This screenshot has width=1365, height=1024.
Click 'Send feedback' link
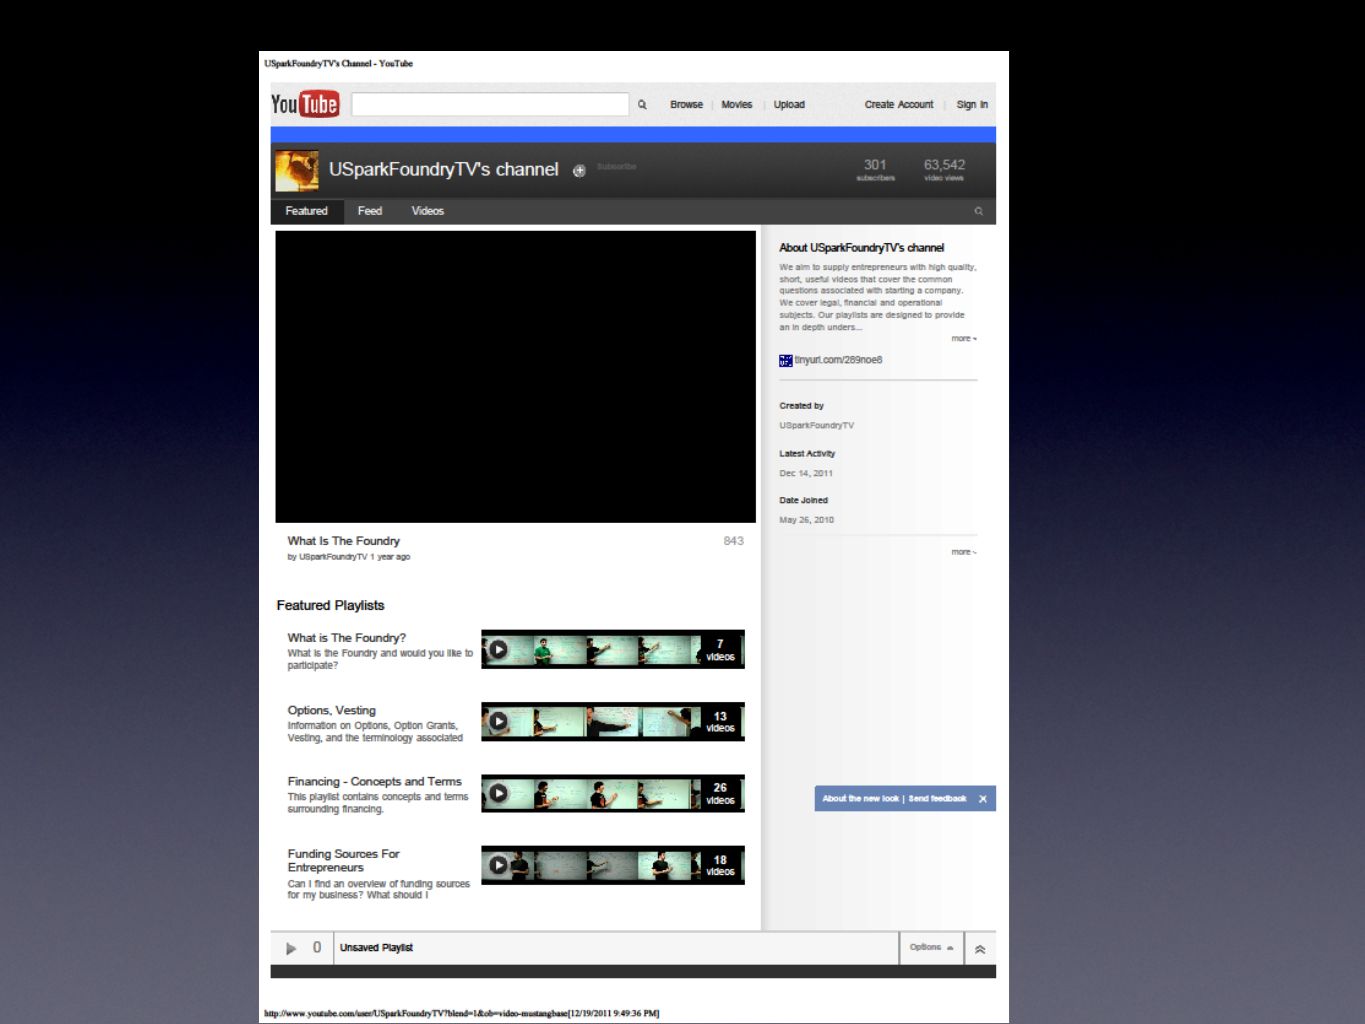(937, 799)
